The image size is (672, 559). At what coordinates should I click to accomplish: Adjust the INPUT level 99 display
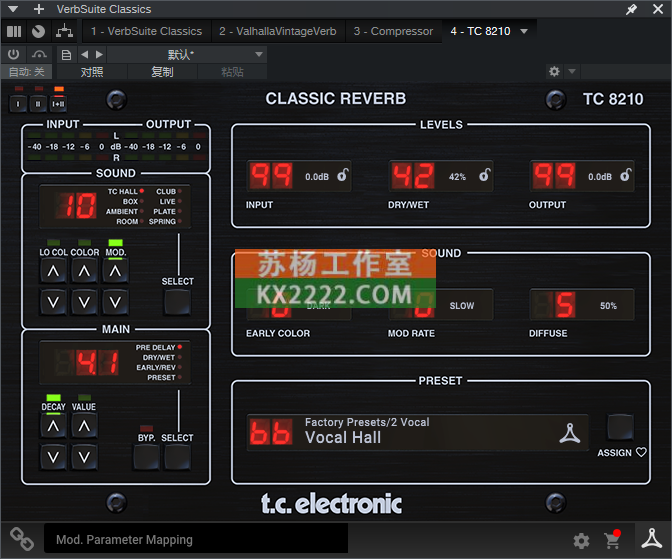click(271, 176)
